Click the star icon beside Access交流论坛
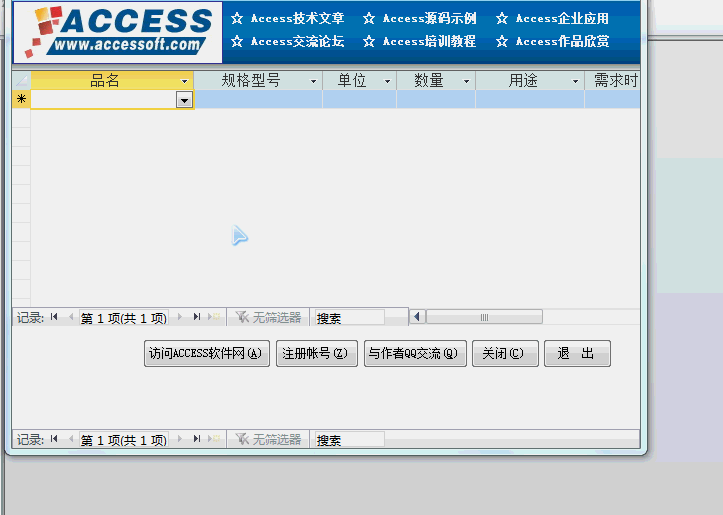 (237, 41)
